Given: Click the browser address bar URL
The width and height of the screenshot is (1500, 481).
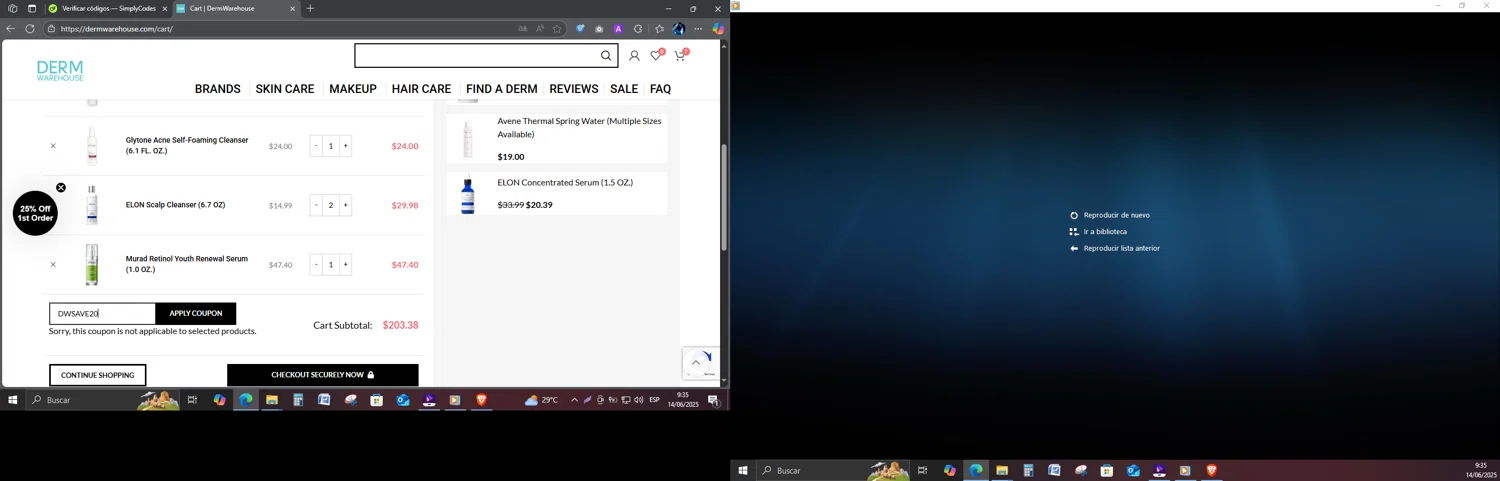Looking at the screenshot, I should pyautogui.click(x=116, y=29).
